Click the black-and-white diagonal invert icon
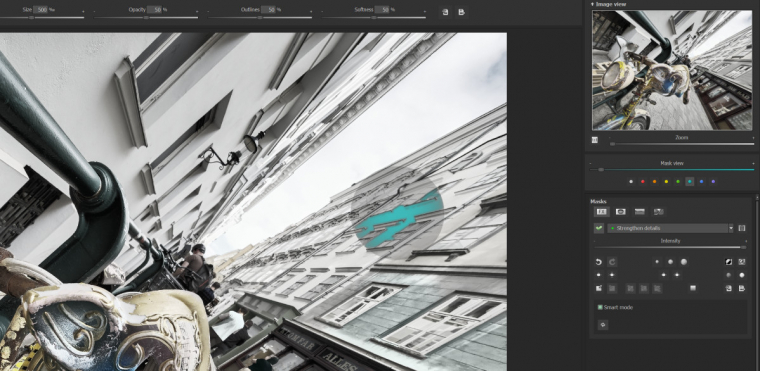 728,262
